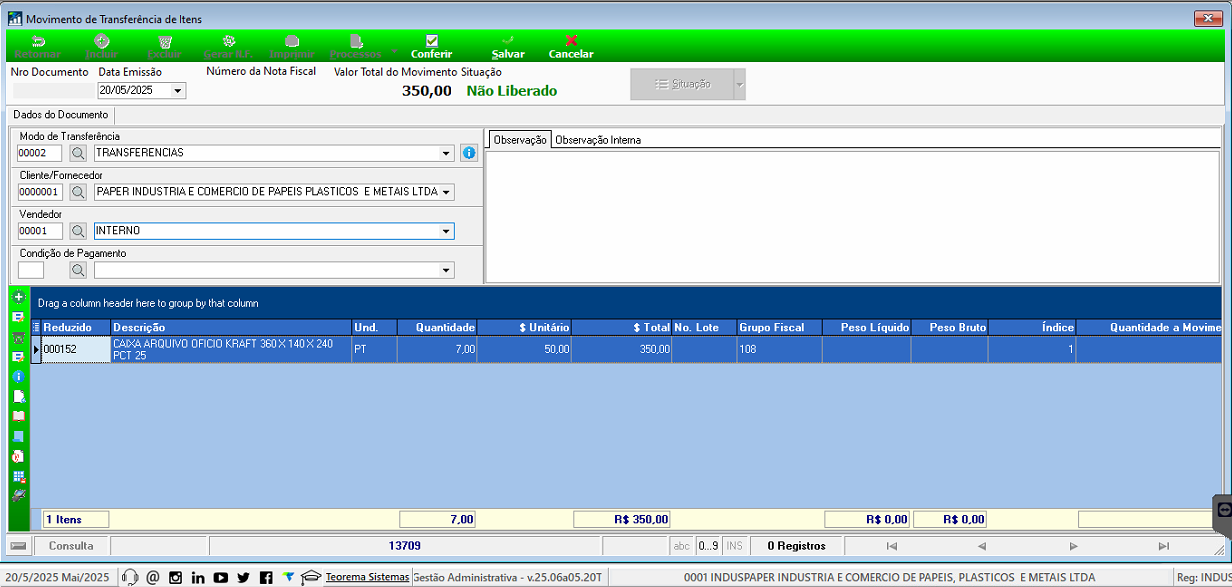Click inside the Observação text area

click(853, 216)
